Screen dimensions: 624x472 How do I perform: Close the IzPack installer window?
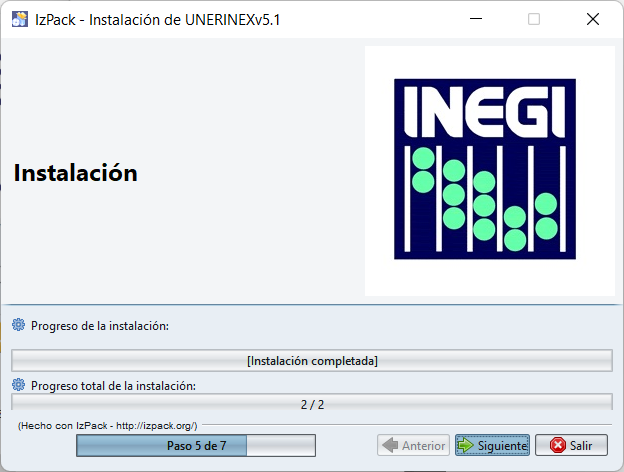[x=593, y=19]
